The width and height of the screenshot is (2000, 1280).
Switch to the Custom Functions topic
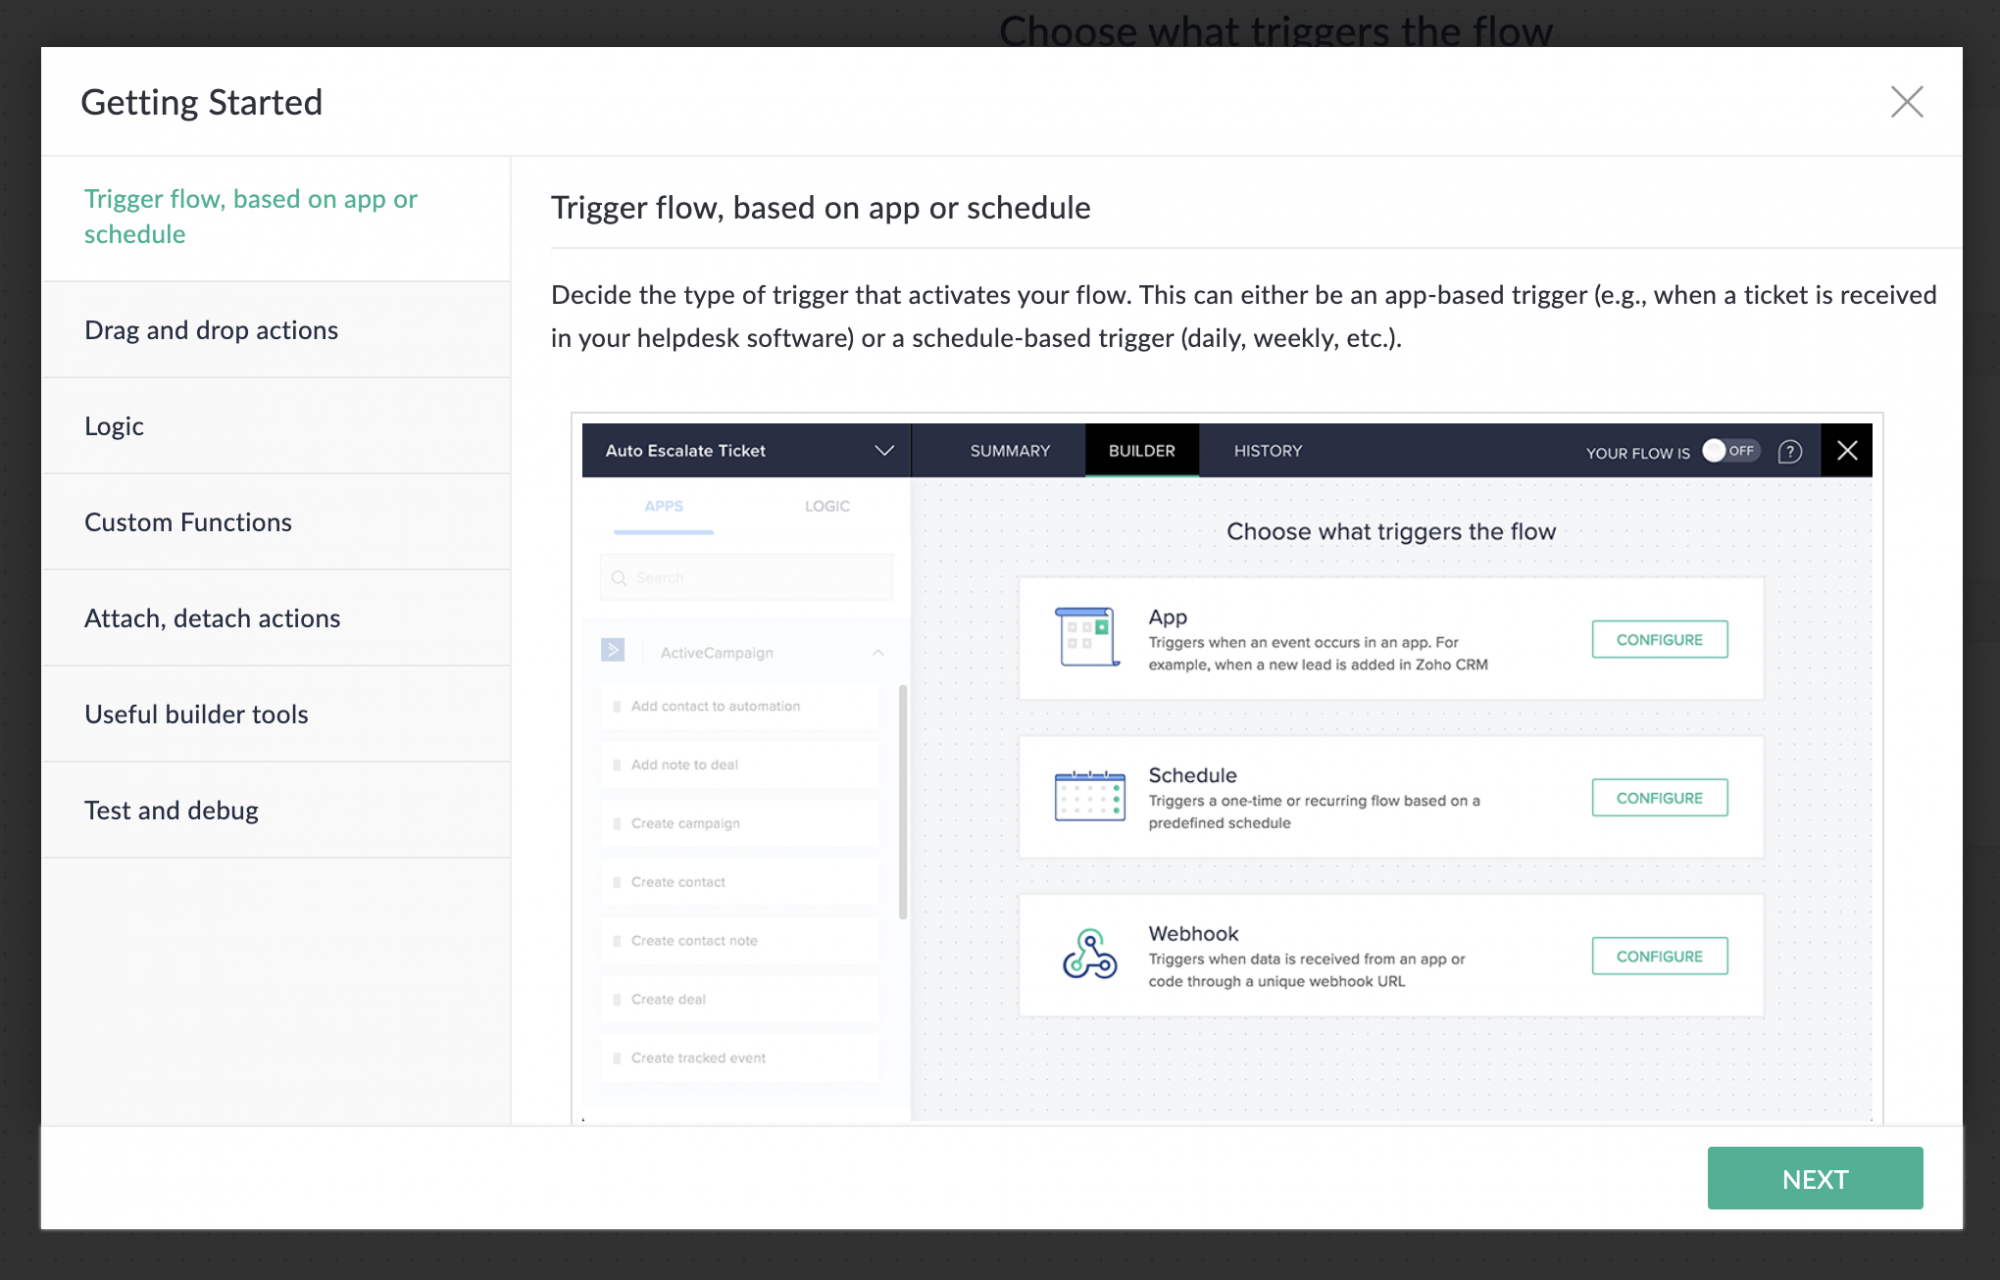(x=188, y=522)
